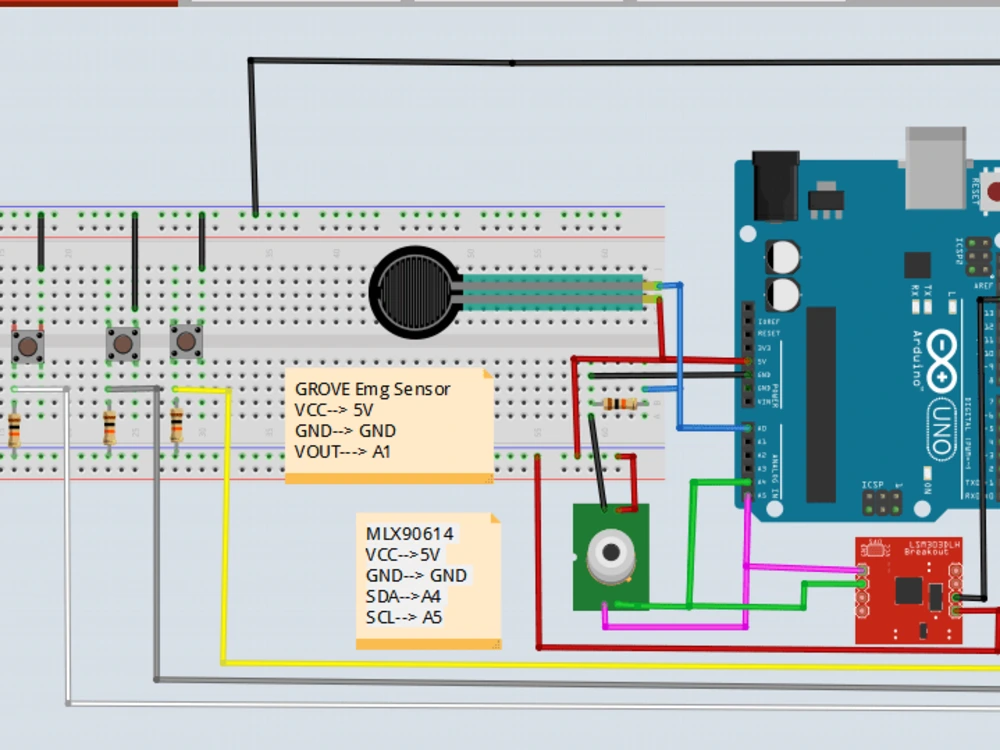
Task: Click the LSM303DLH Breakout board
Action: coord(910,590)
